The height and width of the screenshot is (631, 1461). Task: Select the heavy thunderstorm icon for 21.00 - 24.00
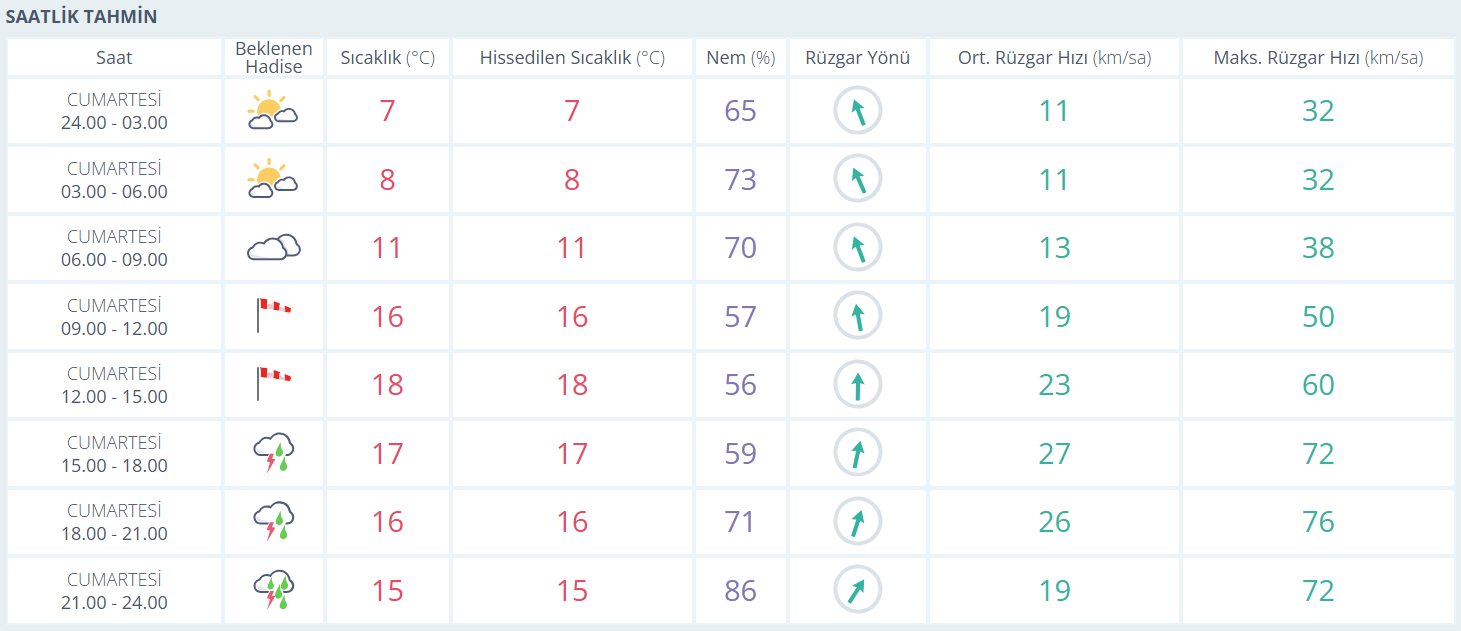(x=273, y=590)
